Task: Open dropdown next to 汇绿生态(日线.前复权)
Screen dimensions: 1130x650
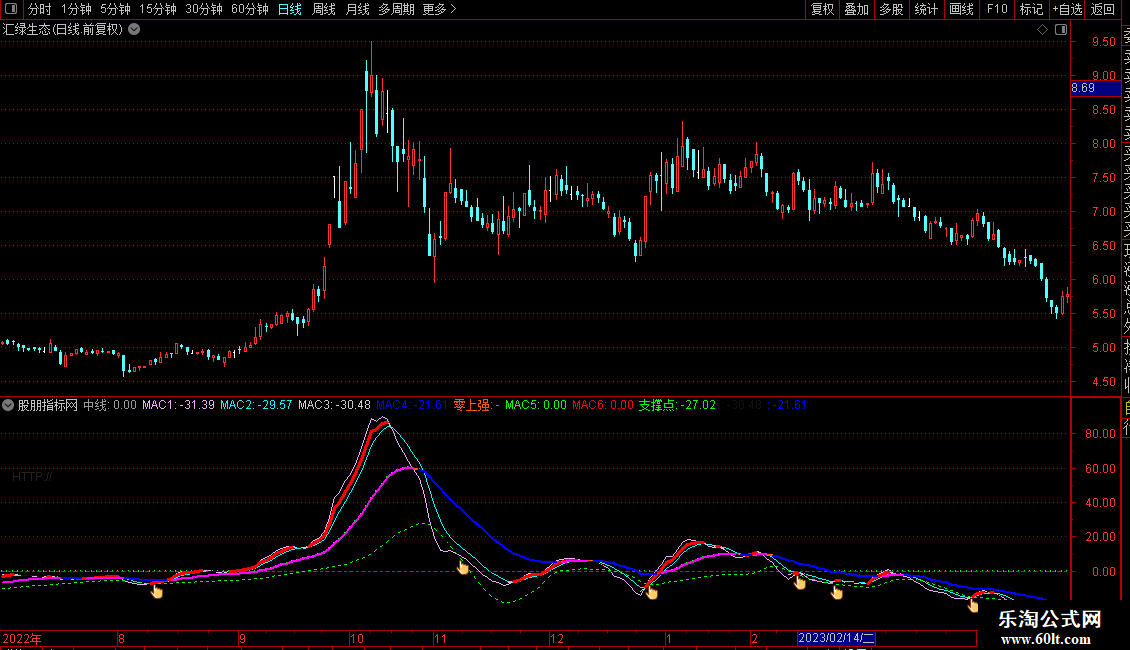Action: (134, 30)
